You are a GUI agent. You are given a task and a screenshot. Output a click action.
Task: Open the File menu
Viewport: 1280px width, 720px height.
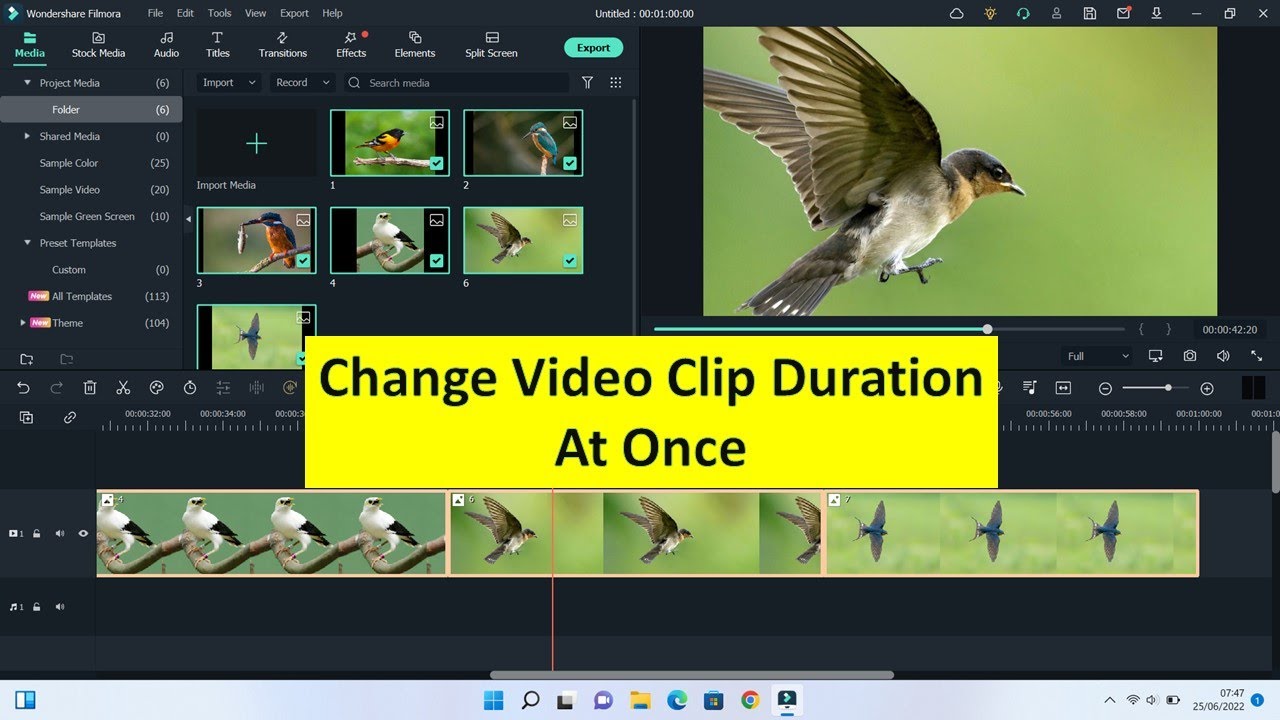[x=155, y=14]
